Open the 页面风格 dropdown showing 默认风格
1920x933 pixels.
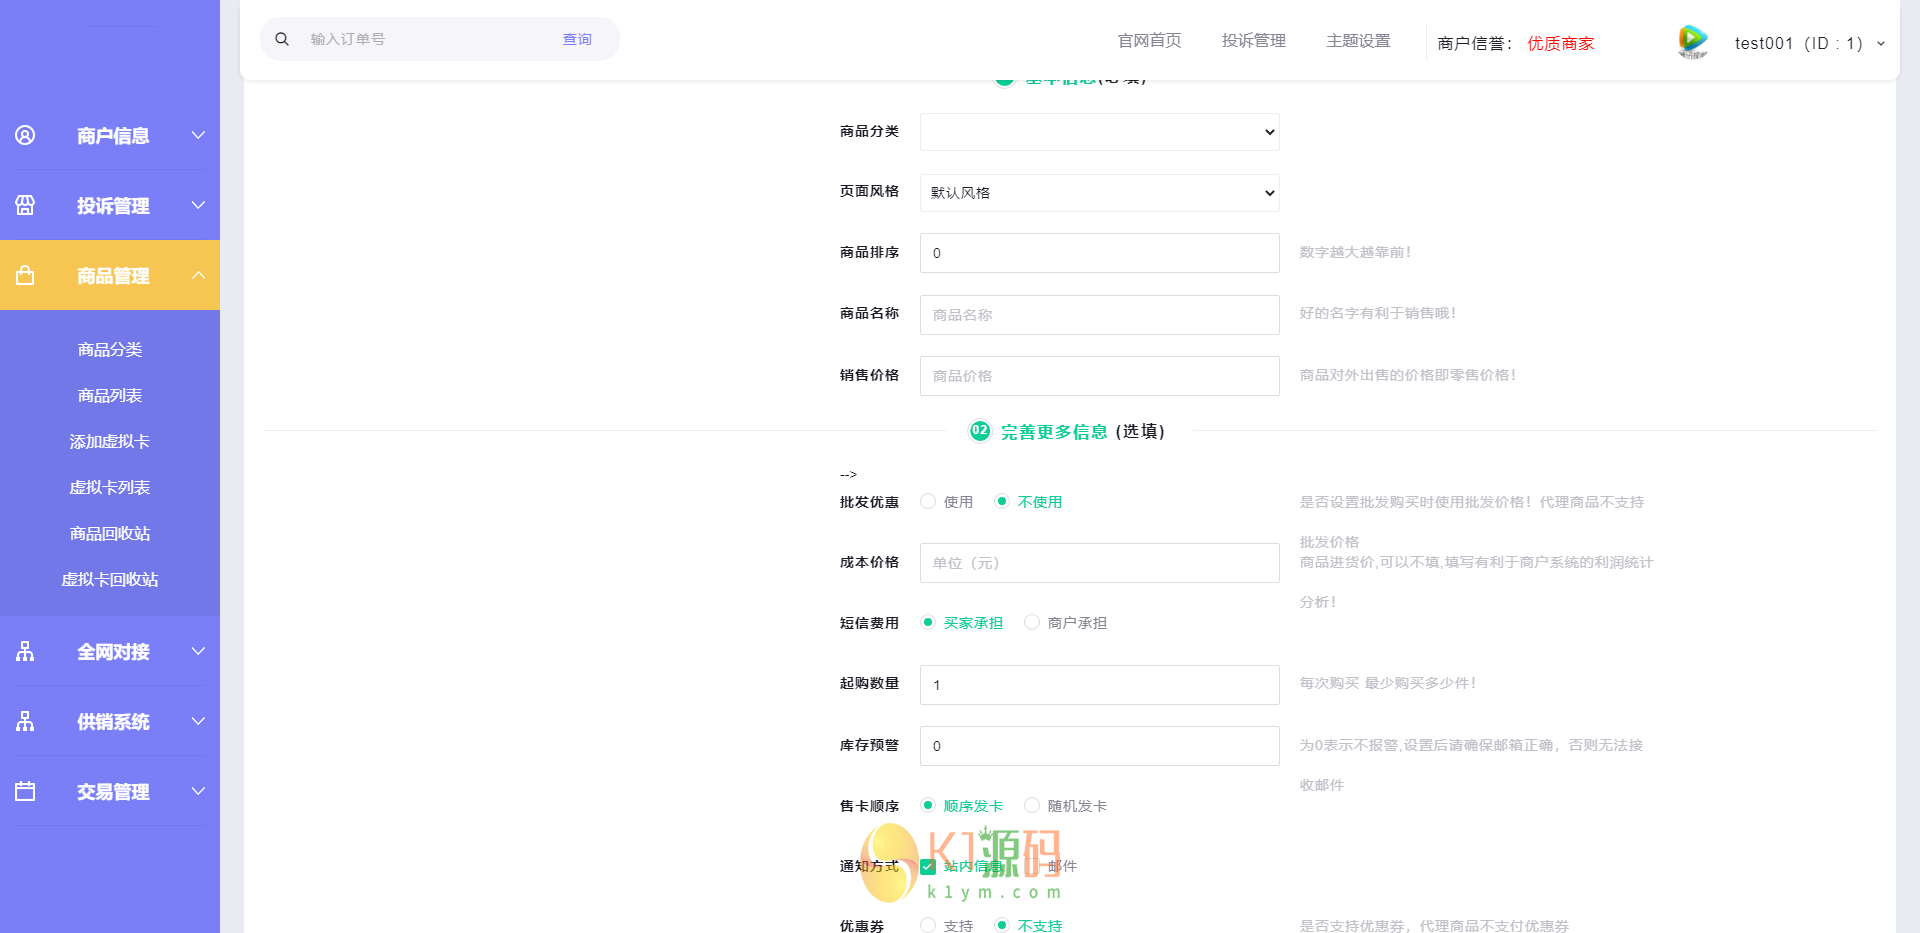[1100, 193]
